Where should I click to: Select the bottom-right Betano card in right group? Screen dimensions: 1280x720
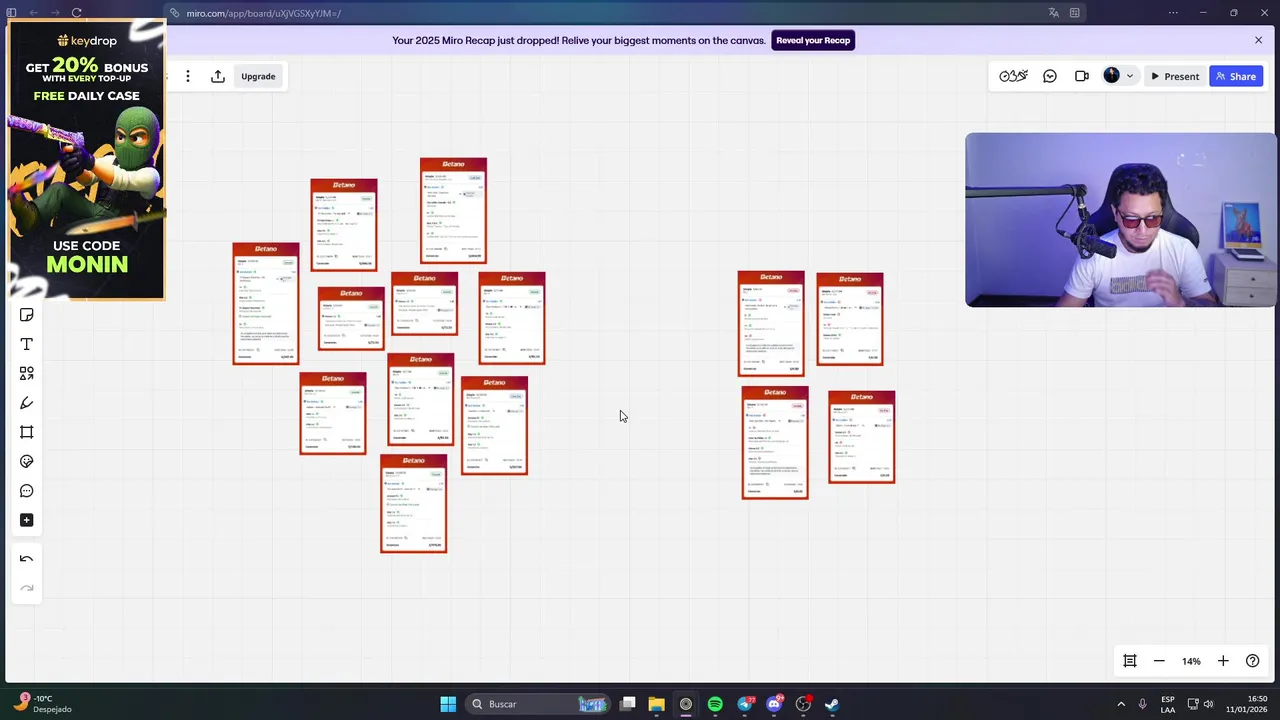[862, 437]
